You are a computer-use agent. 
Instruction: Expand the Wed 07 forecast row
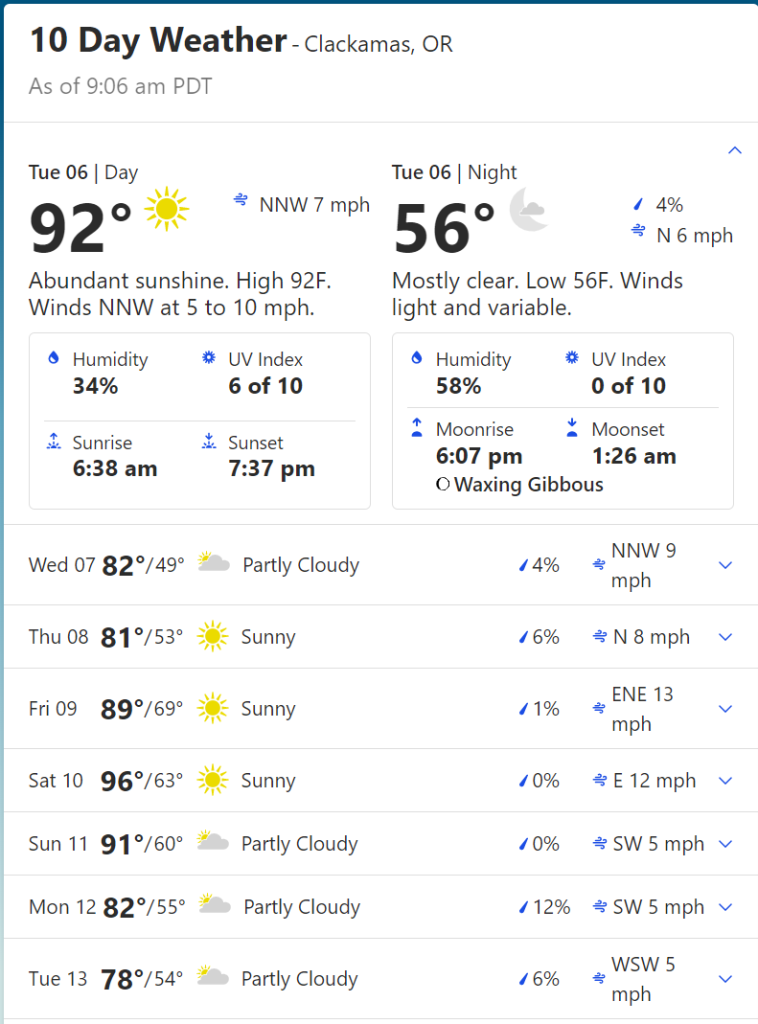pyautogui.click(x=726, y=565)
